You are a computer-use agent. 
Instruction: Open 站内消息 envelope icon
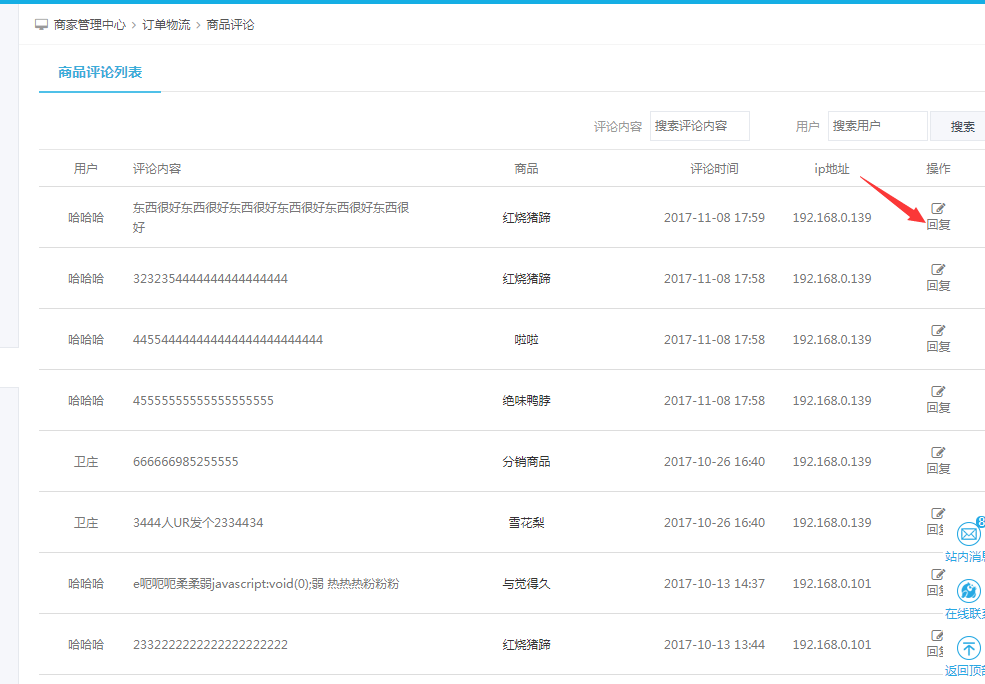click(968, 534)
